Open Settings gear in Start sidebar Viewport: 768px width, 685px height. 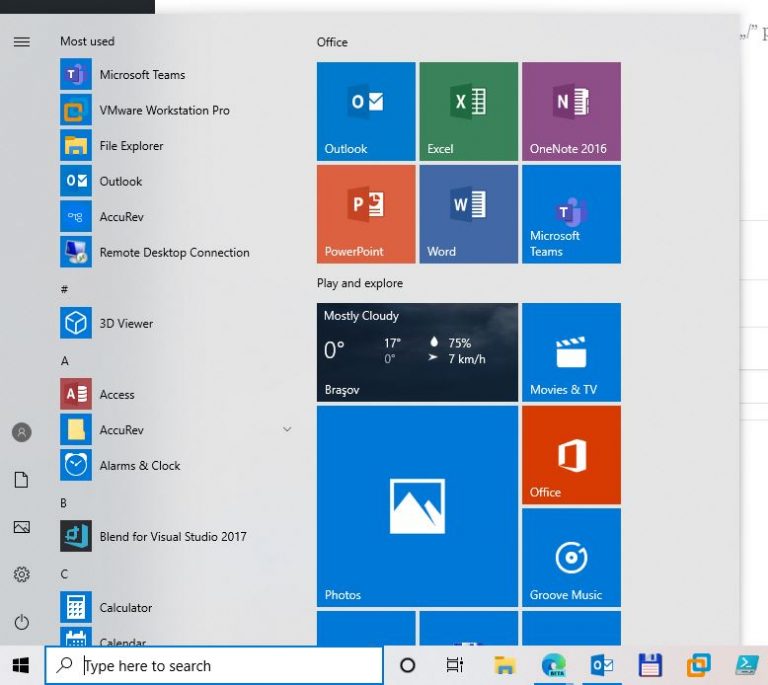pyautogui.click(x=22, y=574)
